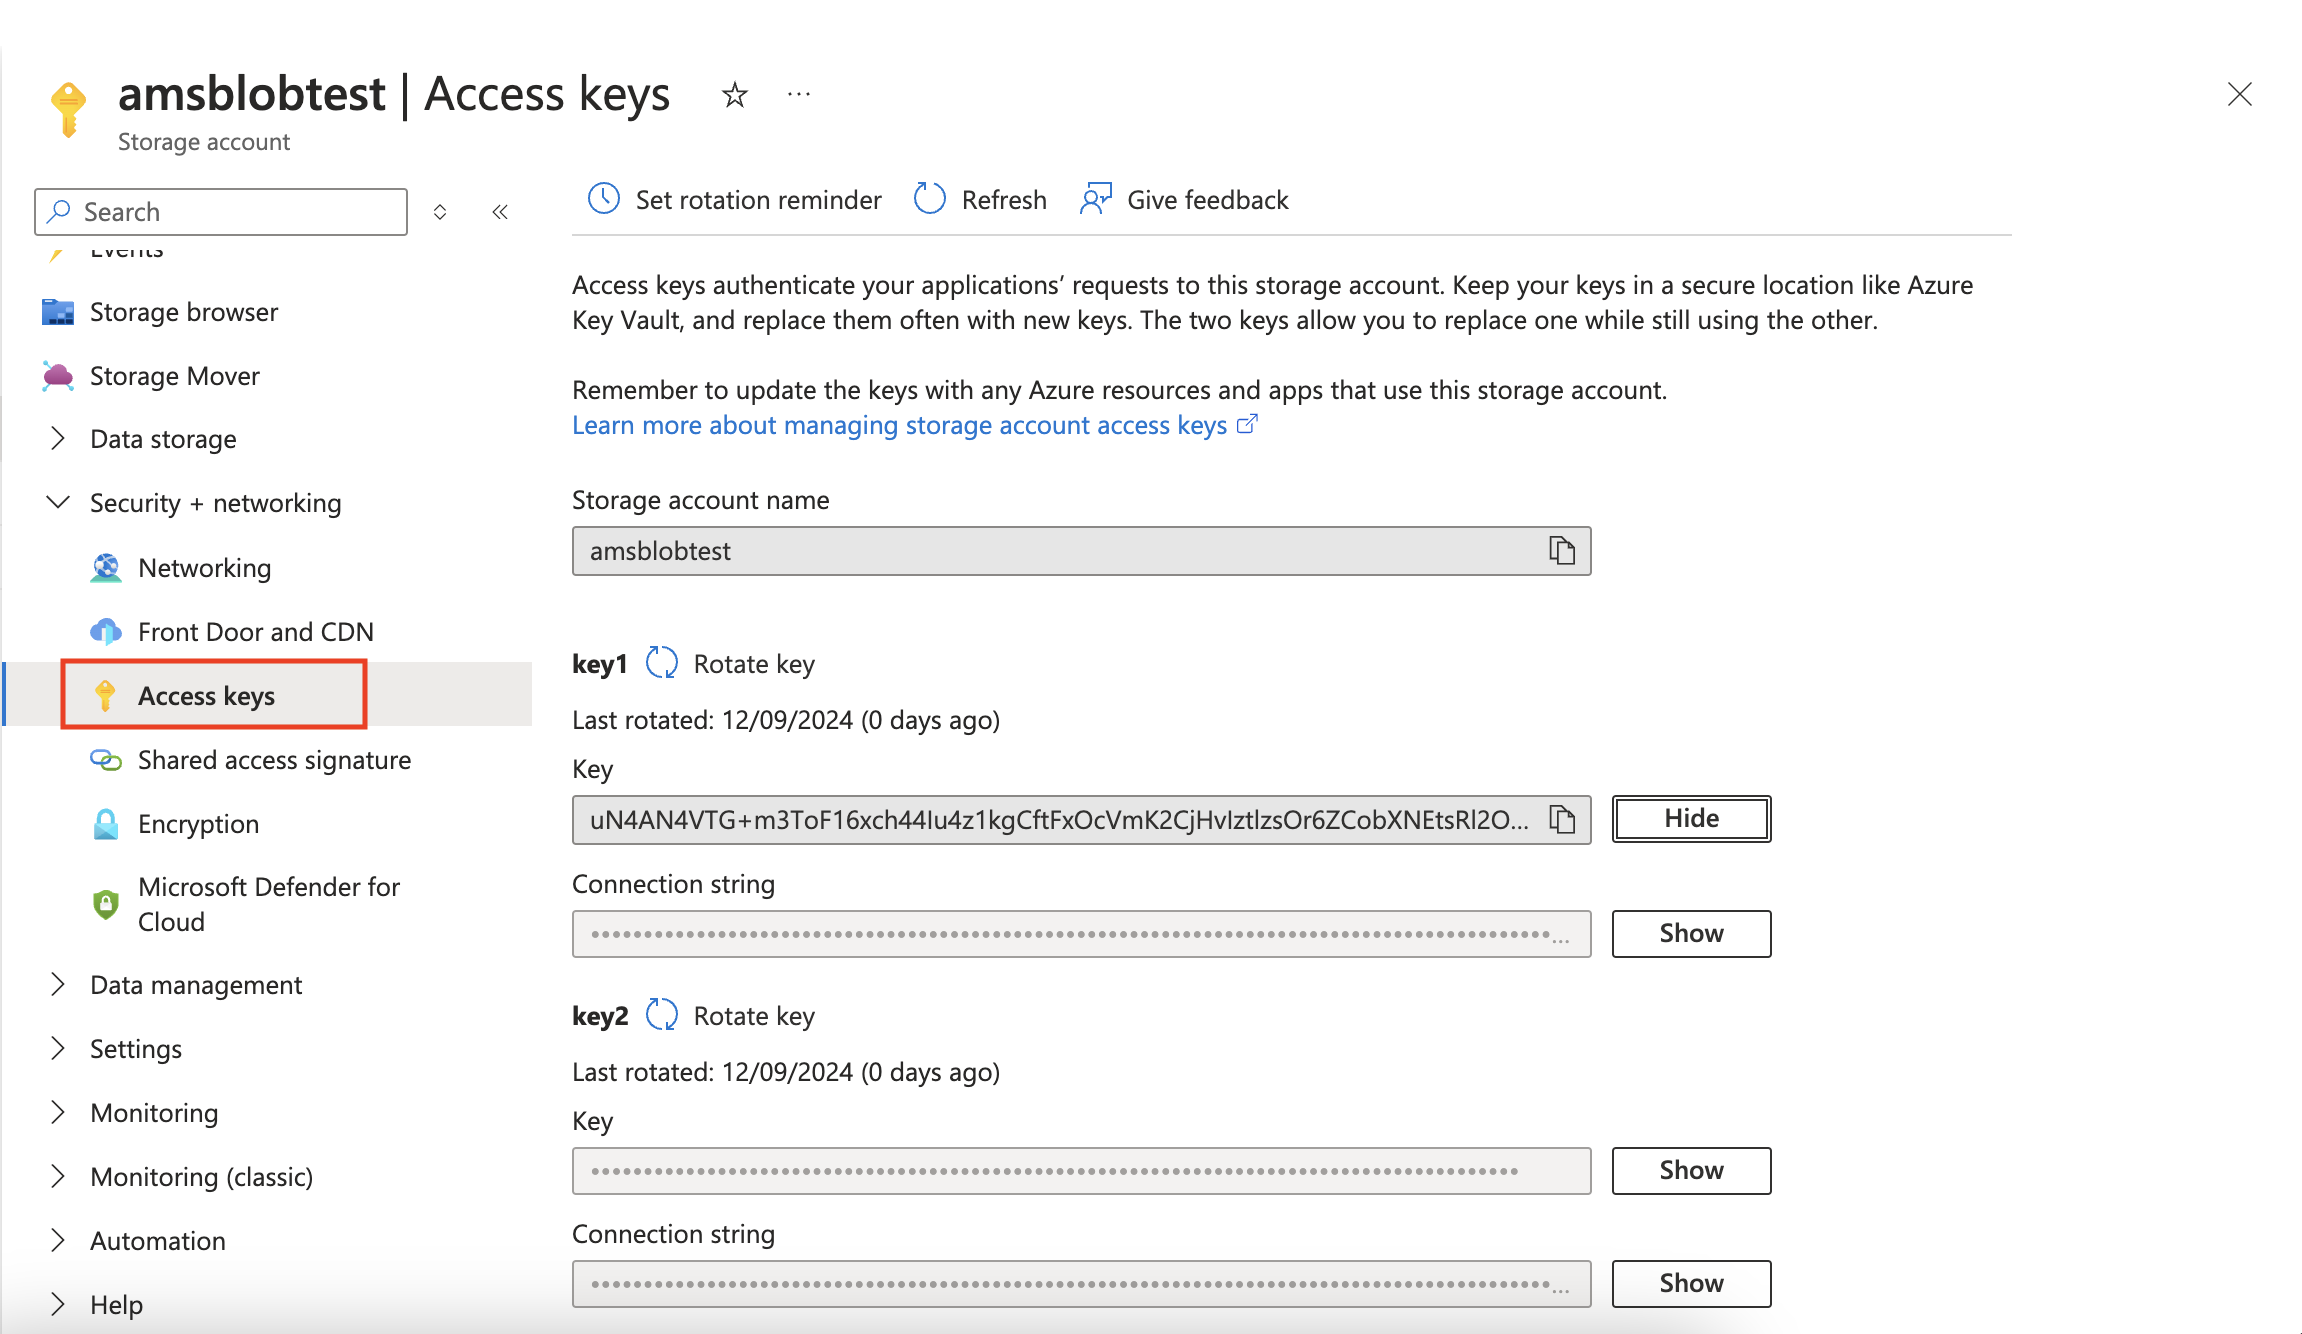Expand the Data storage section
This screenshot has height=1334, width=2302.
tap(58, 439)
